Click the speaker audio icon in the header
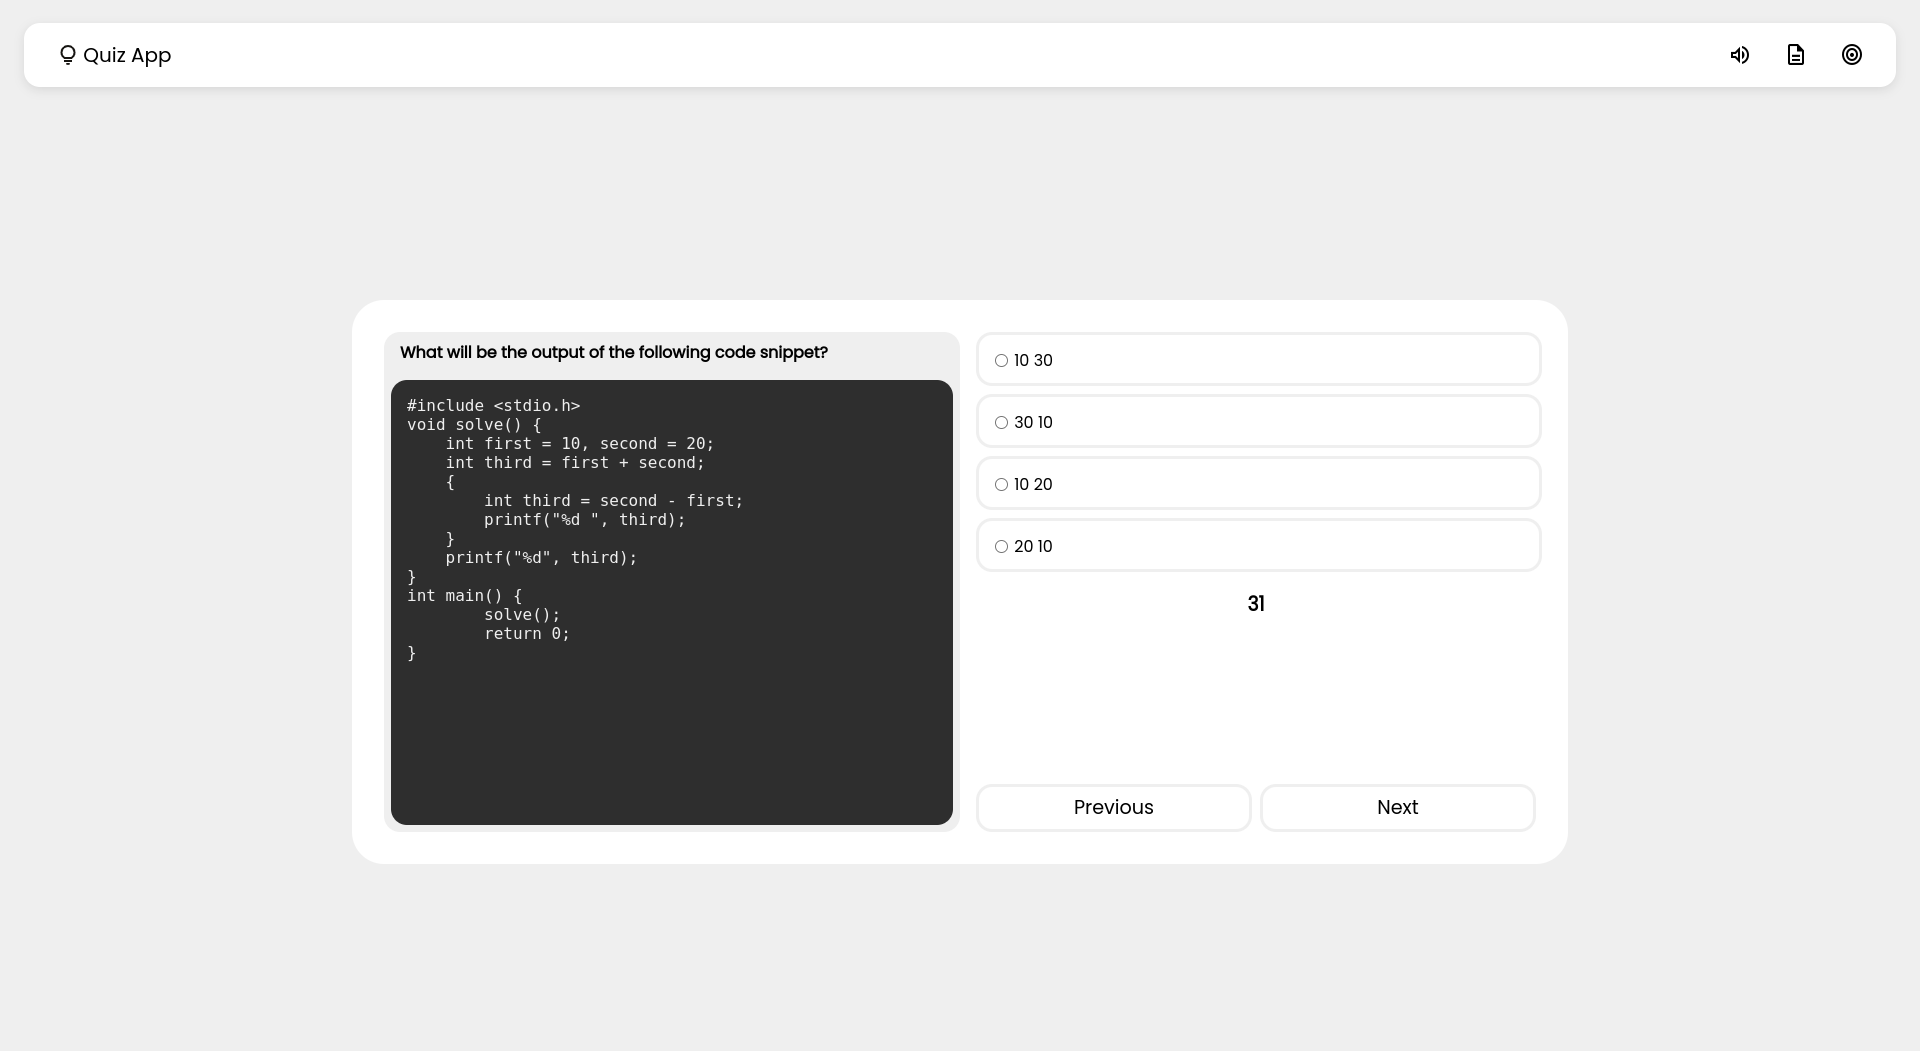This screenshot has width=1920, height=1051. pyautogui.click(x=1740, y=55)
